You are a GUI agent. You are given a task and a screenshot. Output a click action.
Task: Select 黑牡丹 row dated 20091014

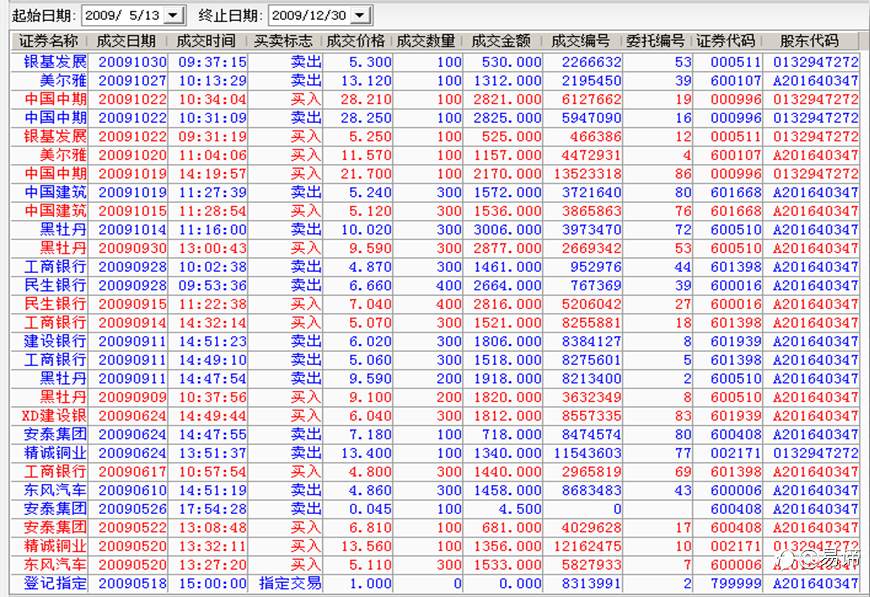(435, 230)
